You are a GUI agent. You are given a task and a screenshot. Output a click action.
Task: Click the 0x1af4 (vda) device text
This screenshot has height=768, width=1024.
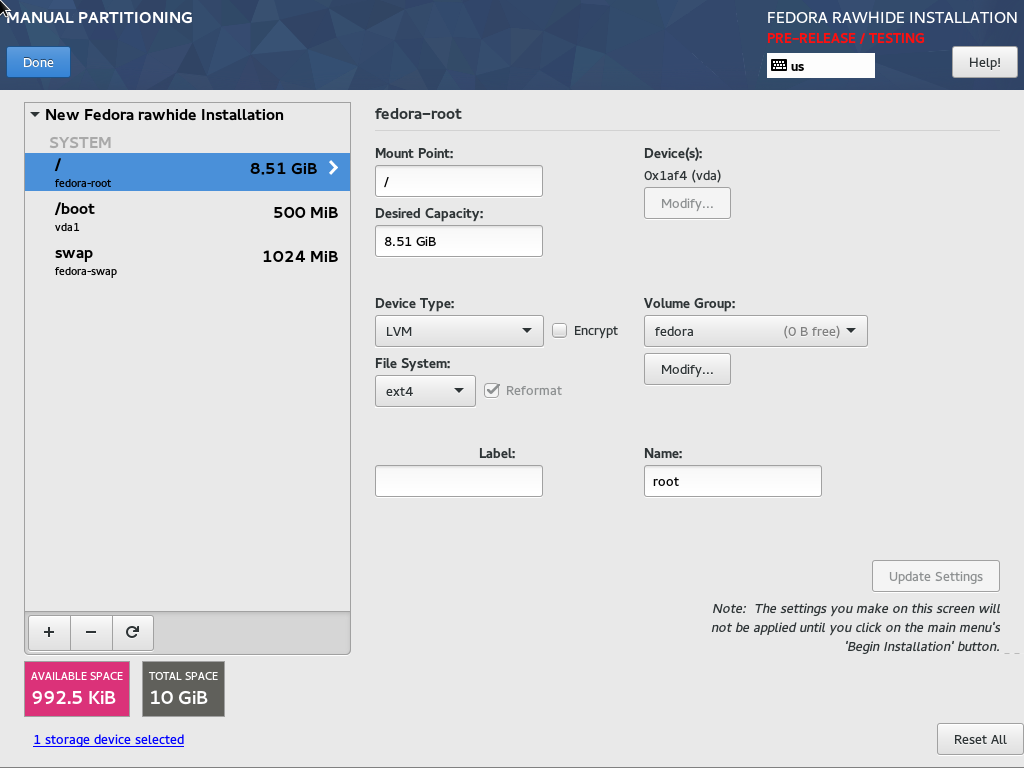(x=682, y=176)
